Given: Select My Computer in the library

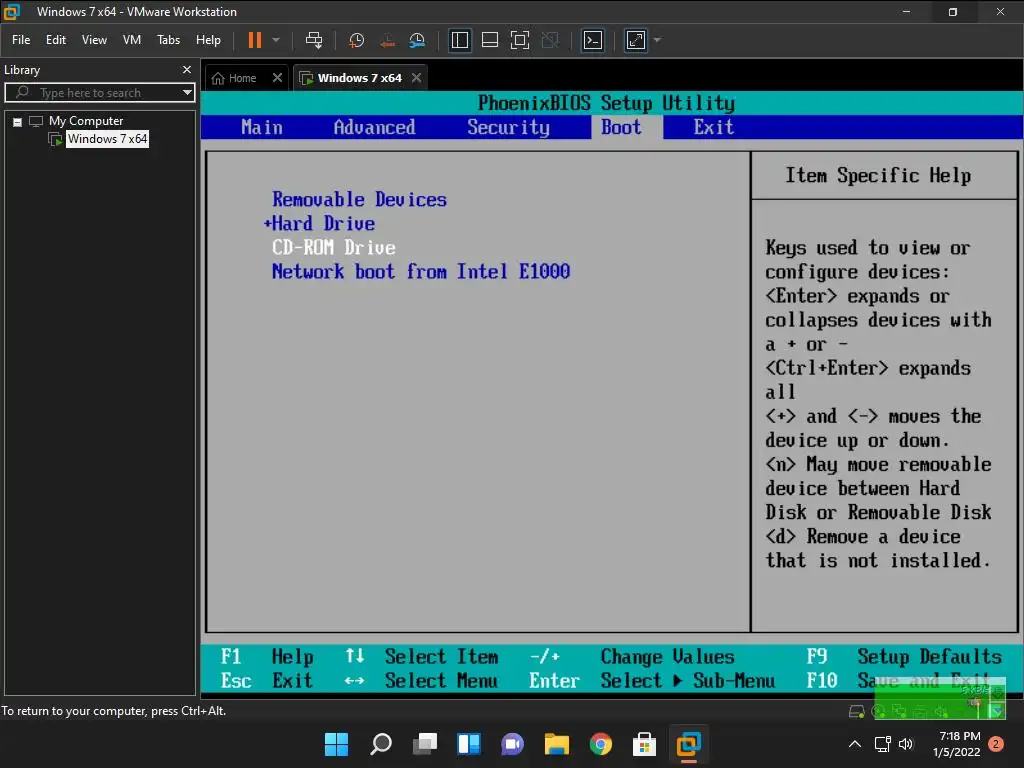Looking at the screenshot, I should click(x=86, y=121).
